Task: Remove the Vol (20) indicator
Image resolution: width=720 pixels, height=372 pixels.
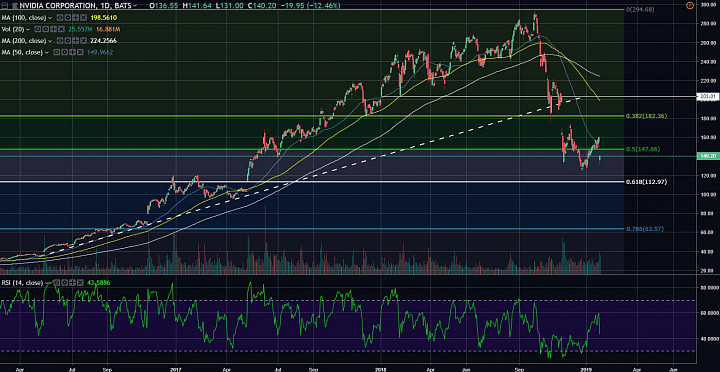Action: [61, 29]
